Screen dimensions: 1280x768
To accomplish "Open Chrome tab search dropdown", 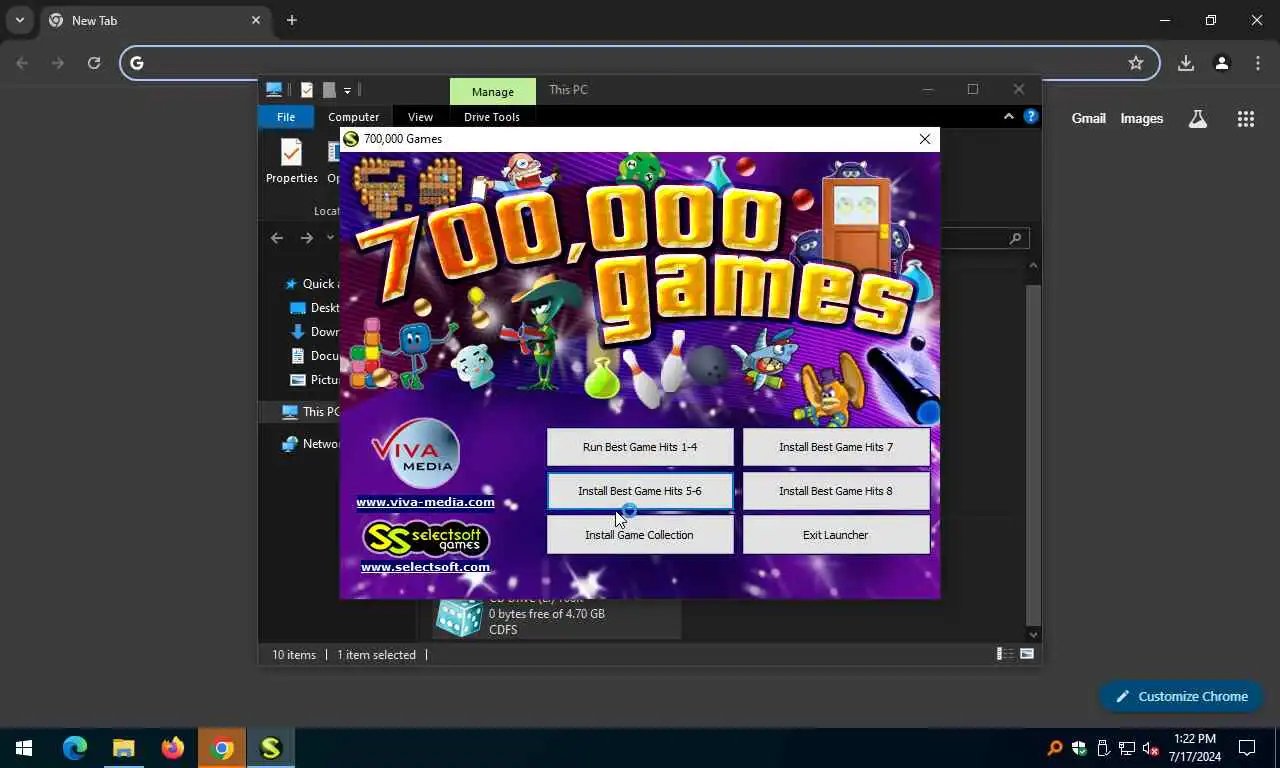I will pyautogui.click(x=19, y=20).
